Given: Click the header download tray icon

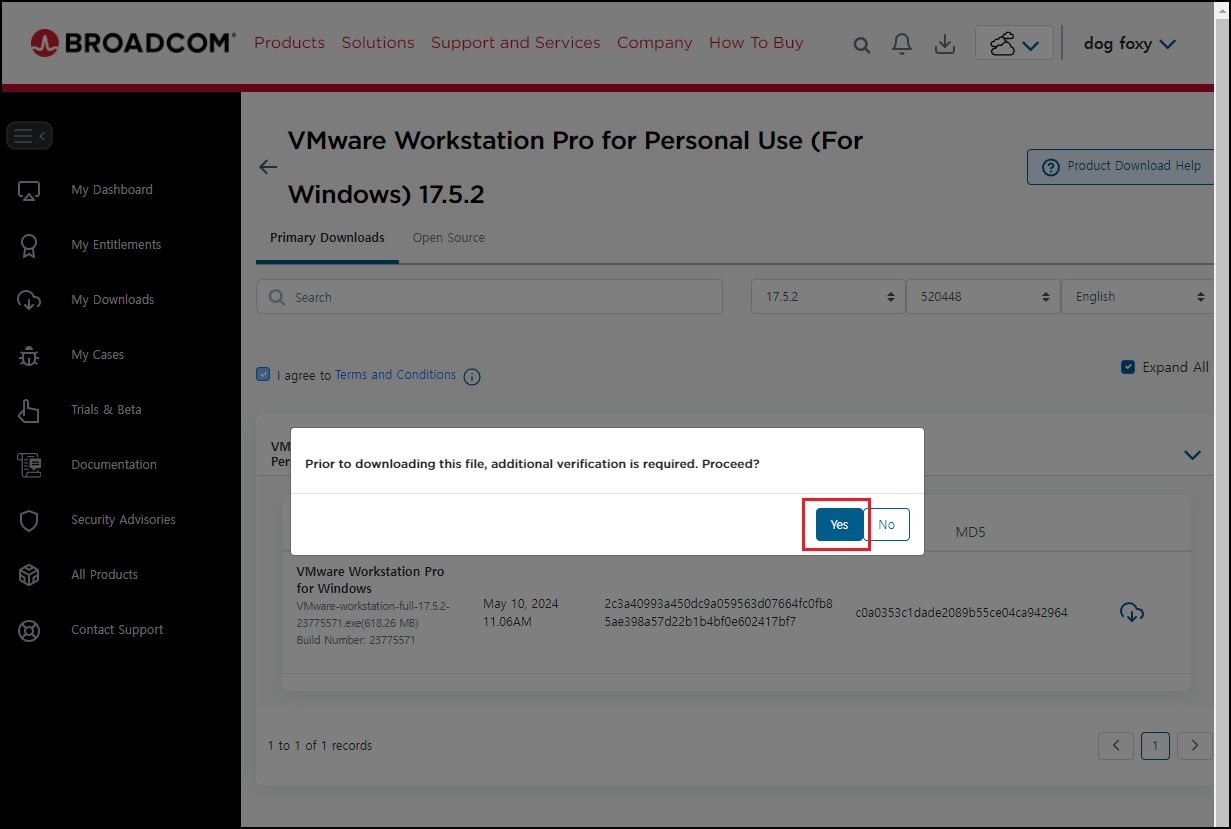Looking at the screenshot, I should tap(944, 44).
